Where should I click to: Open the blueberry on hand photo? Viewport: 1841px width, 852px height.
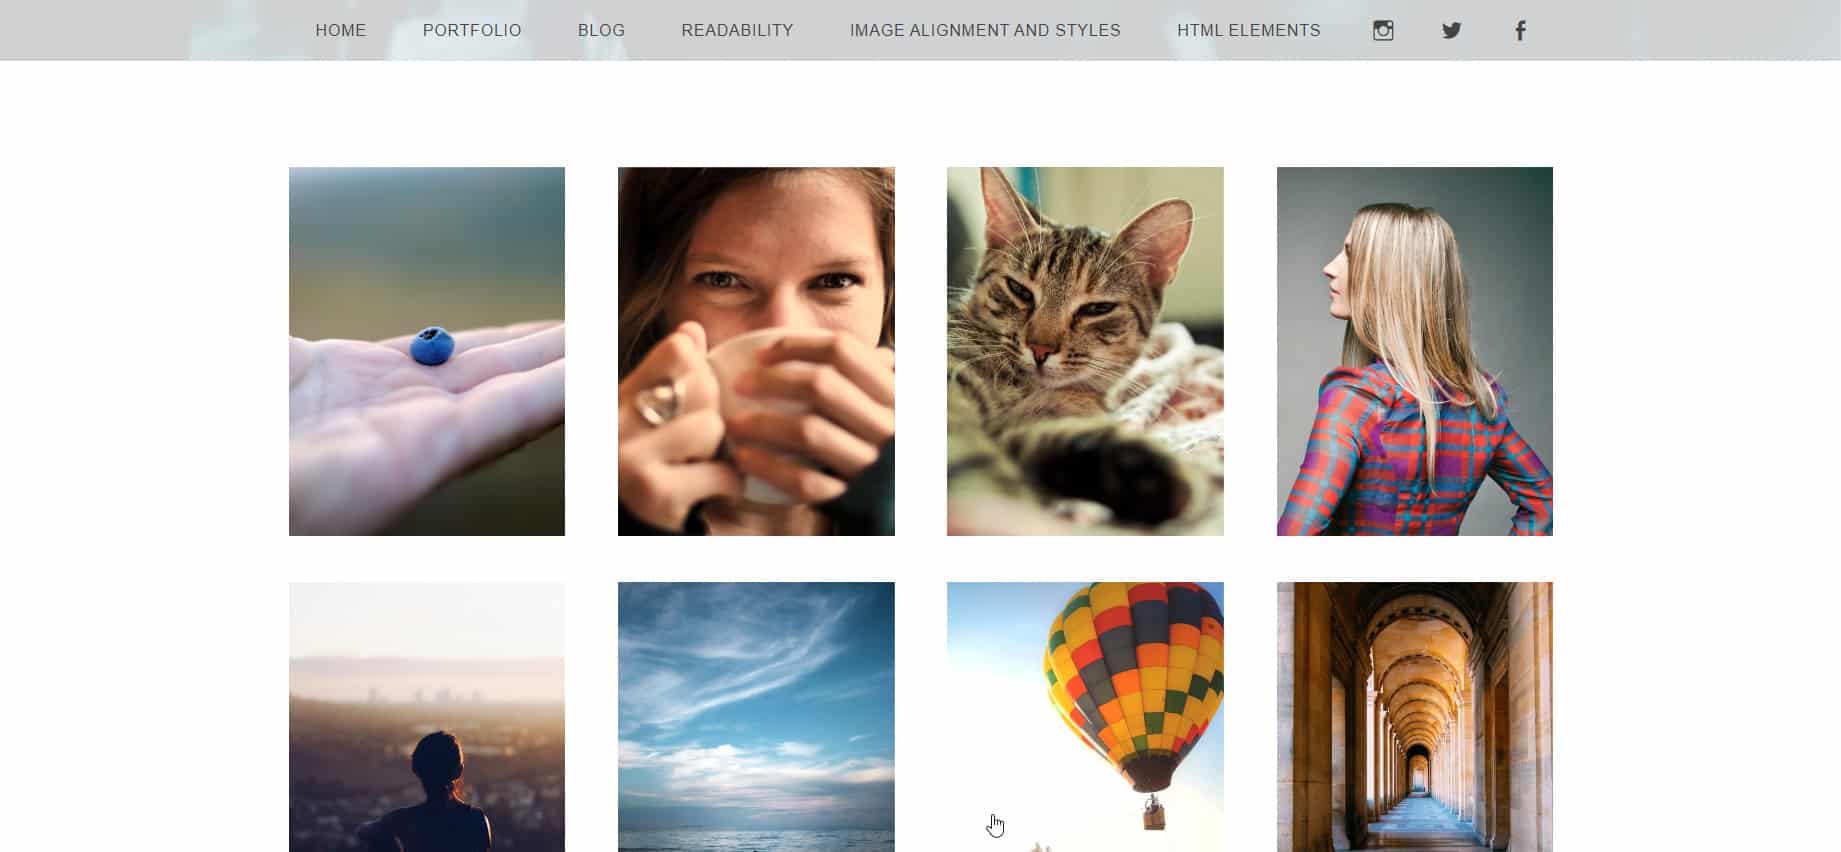pyautogui.click(x=427, y=351)
